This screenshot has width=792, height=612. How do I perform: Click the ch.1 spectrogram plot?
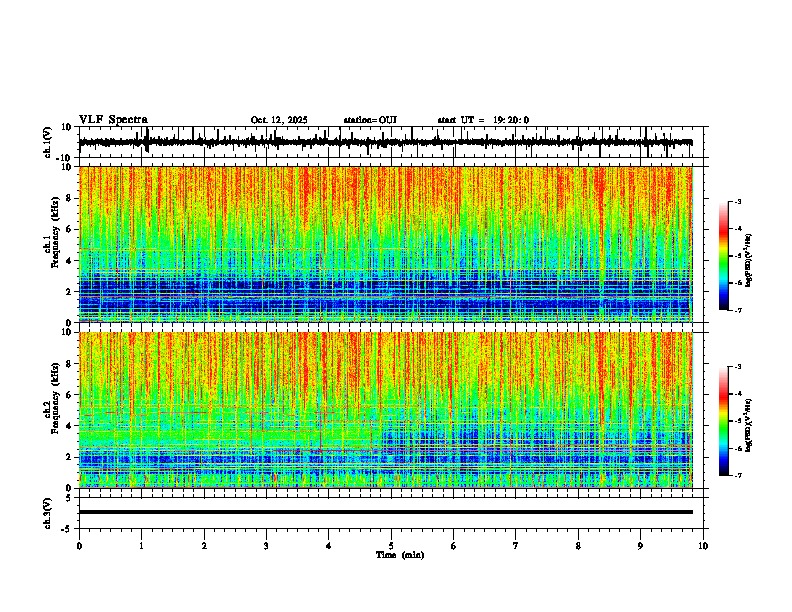pos(386,244)
